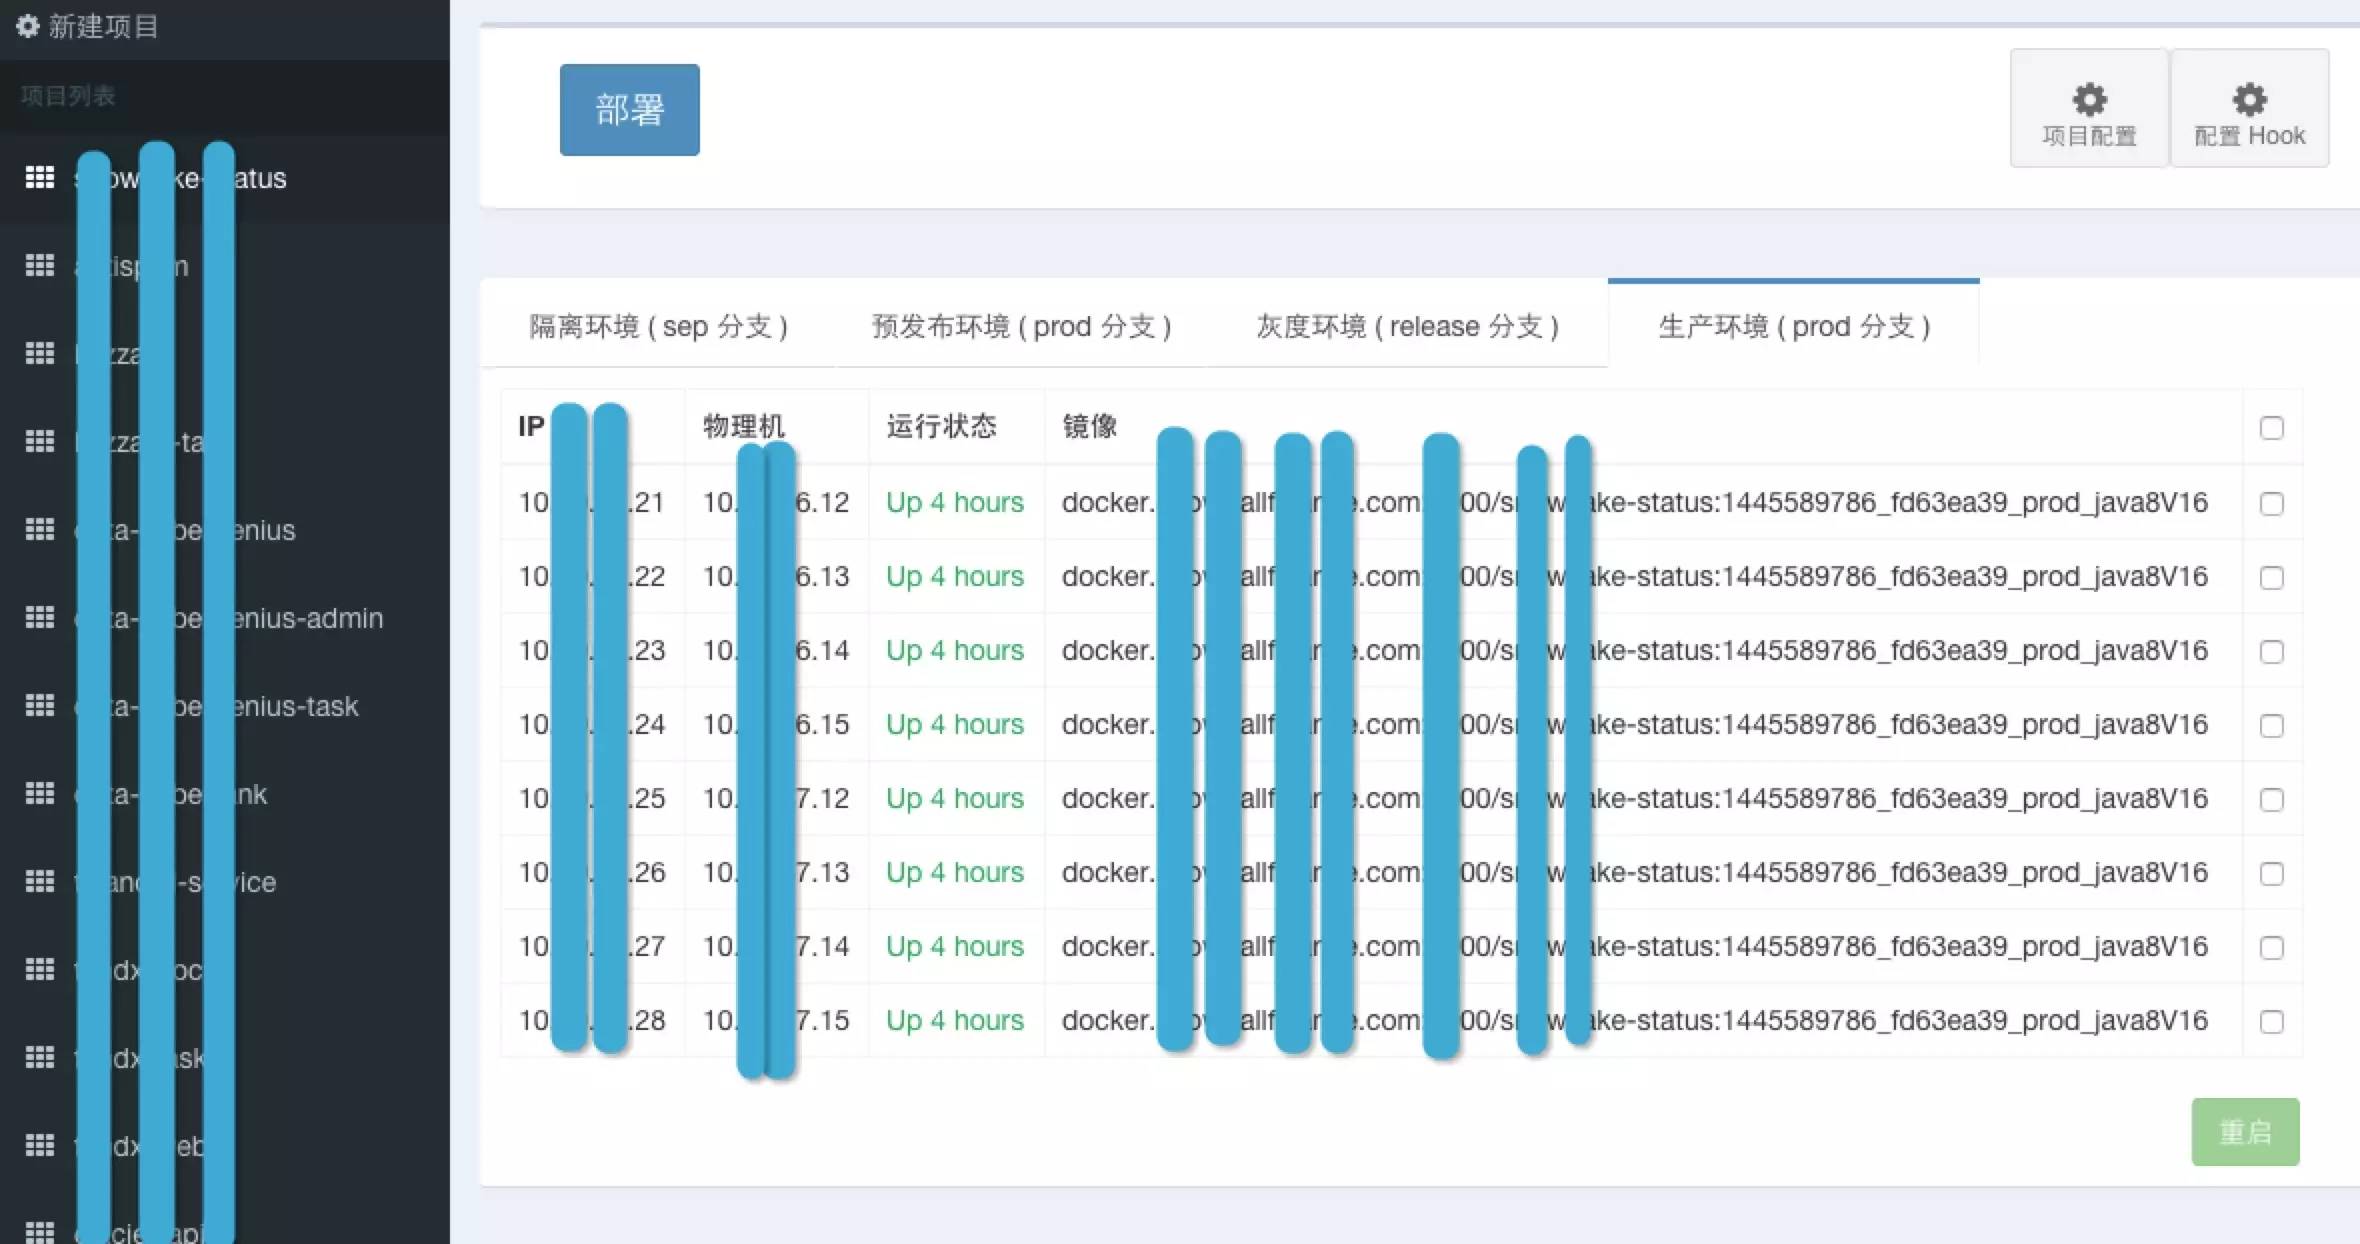Click the 项目列表 sidebar heading
The height and width of the screenshot is (1244, 2360).
[x=68, y=96]
